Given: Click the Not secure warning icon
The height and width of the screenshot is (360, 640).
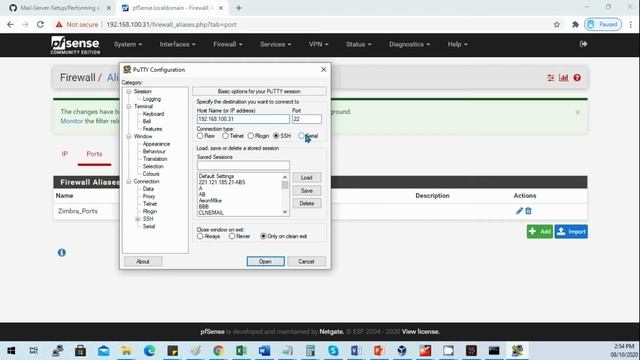Looking at the screenshot, I should (x=59, y=24).
